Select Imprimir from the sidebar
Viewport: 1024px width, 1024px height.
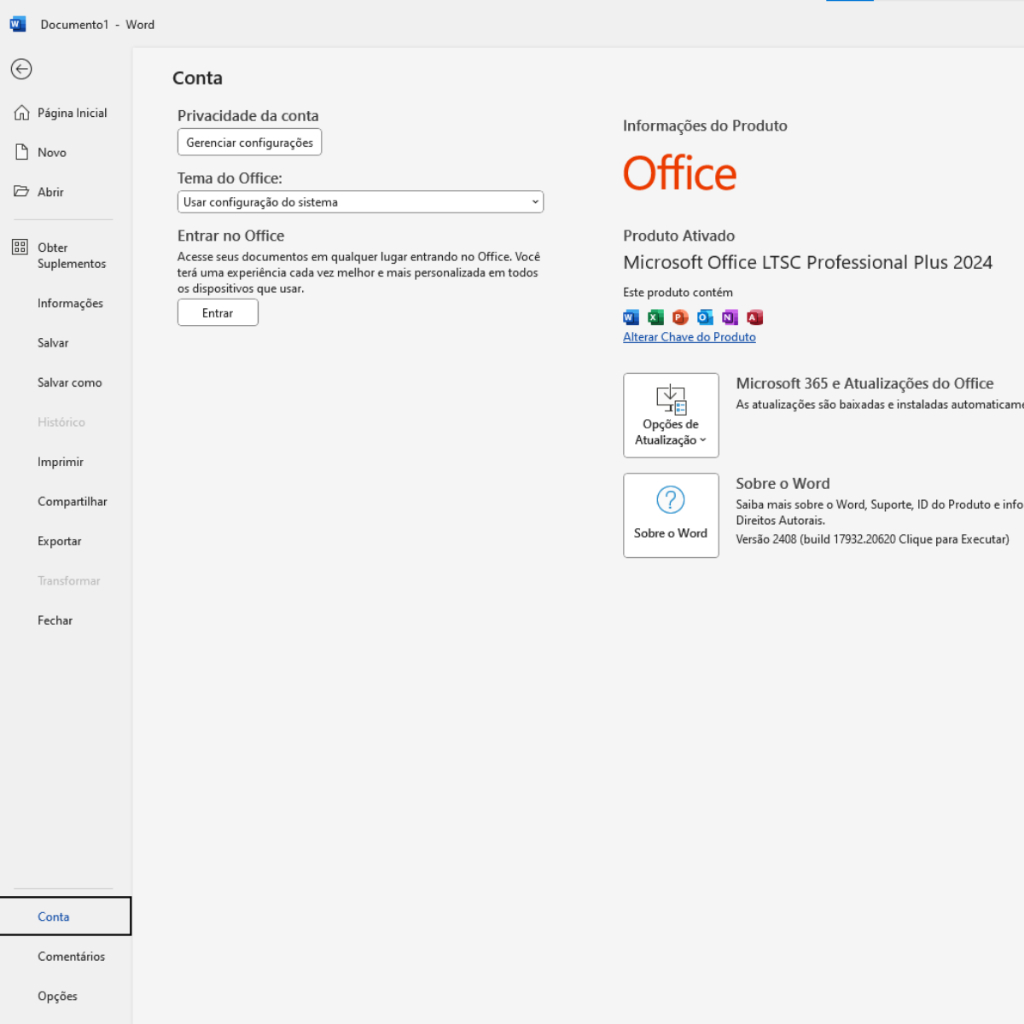click(60, 462)
